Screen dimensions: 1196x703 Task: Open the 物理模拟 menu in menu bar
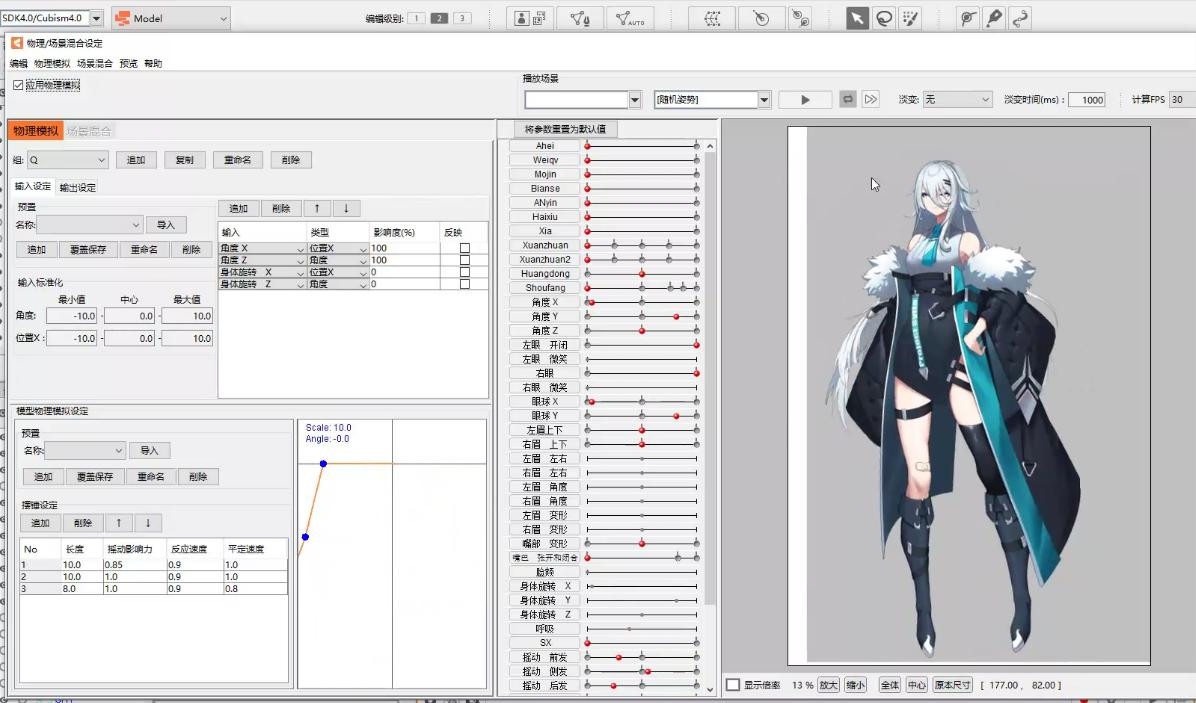[52, 63]
